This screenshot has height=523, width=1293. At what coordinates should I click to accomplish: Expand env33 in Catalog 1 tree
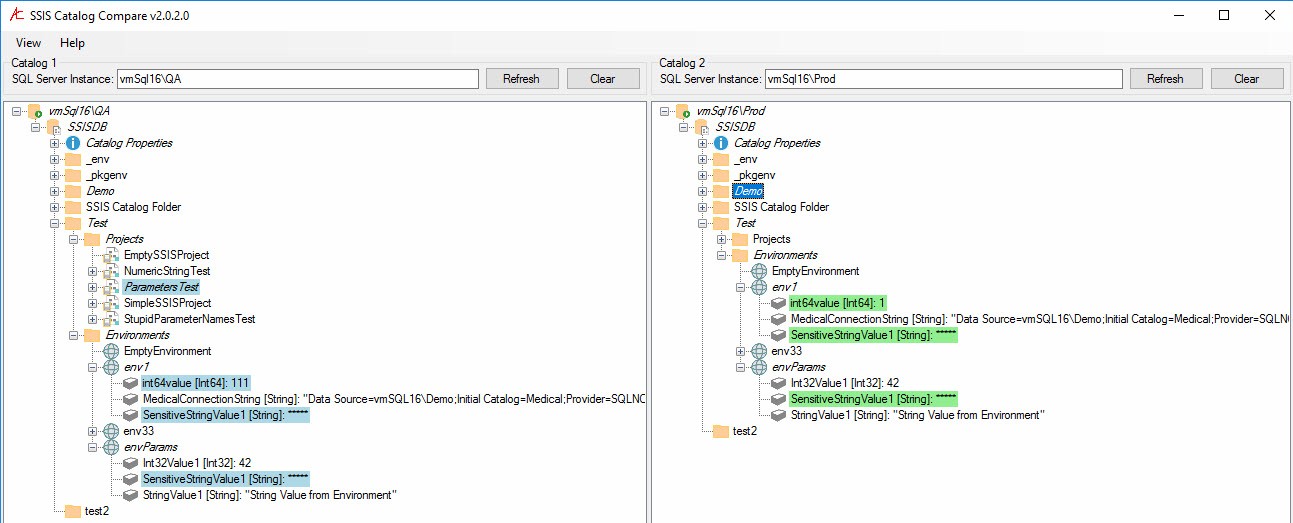pyautogui.click(x=93, y=431)
